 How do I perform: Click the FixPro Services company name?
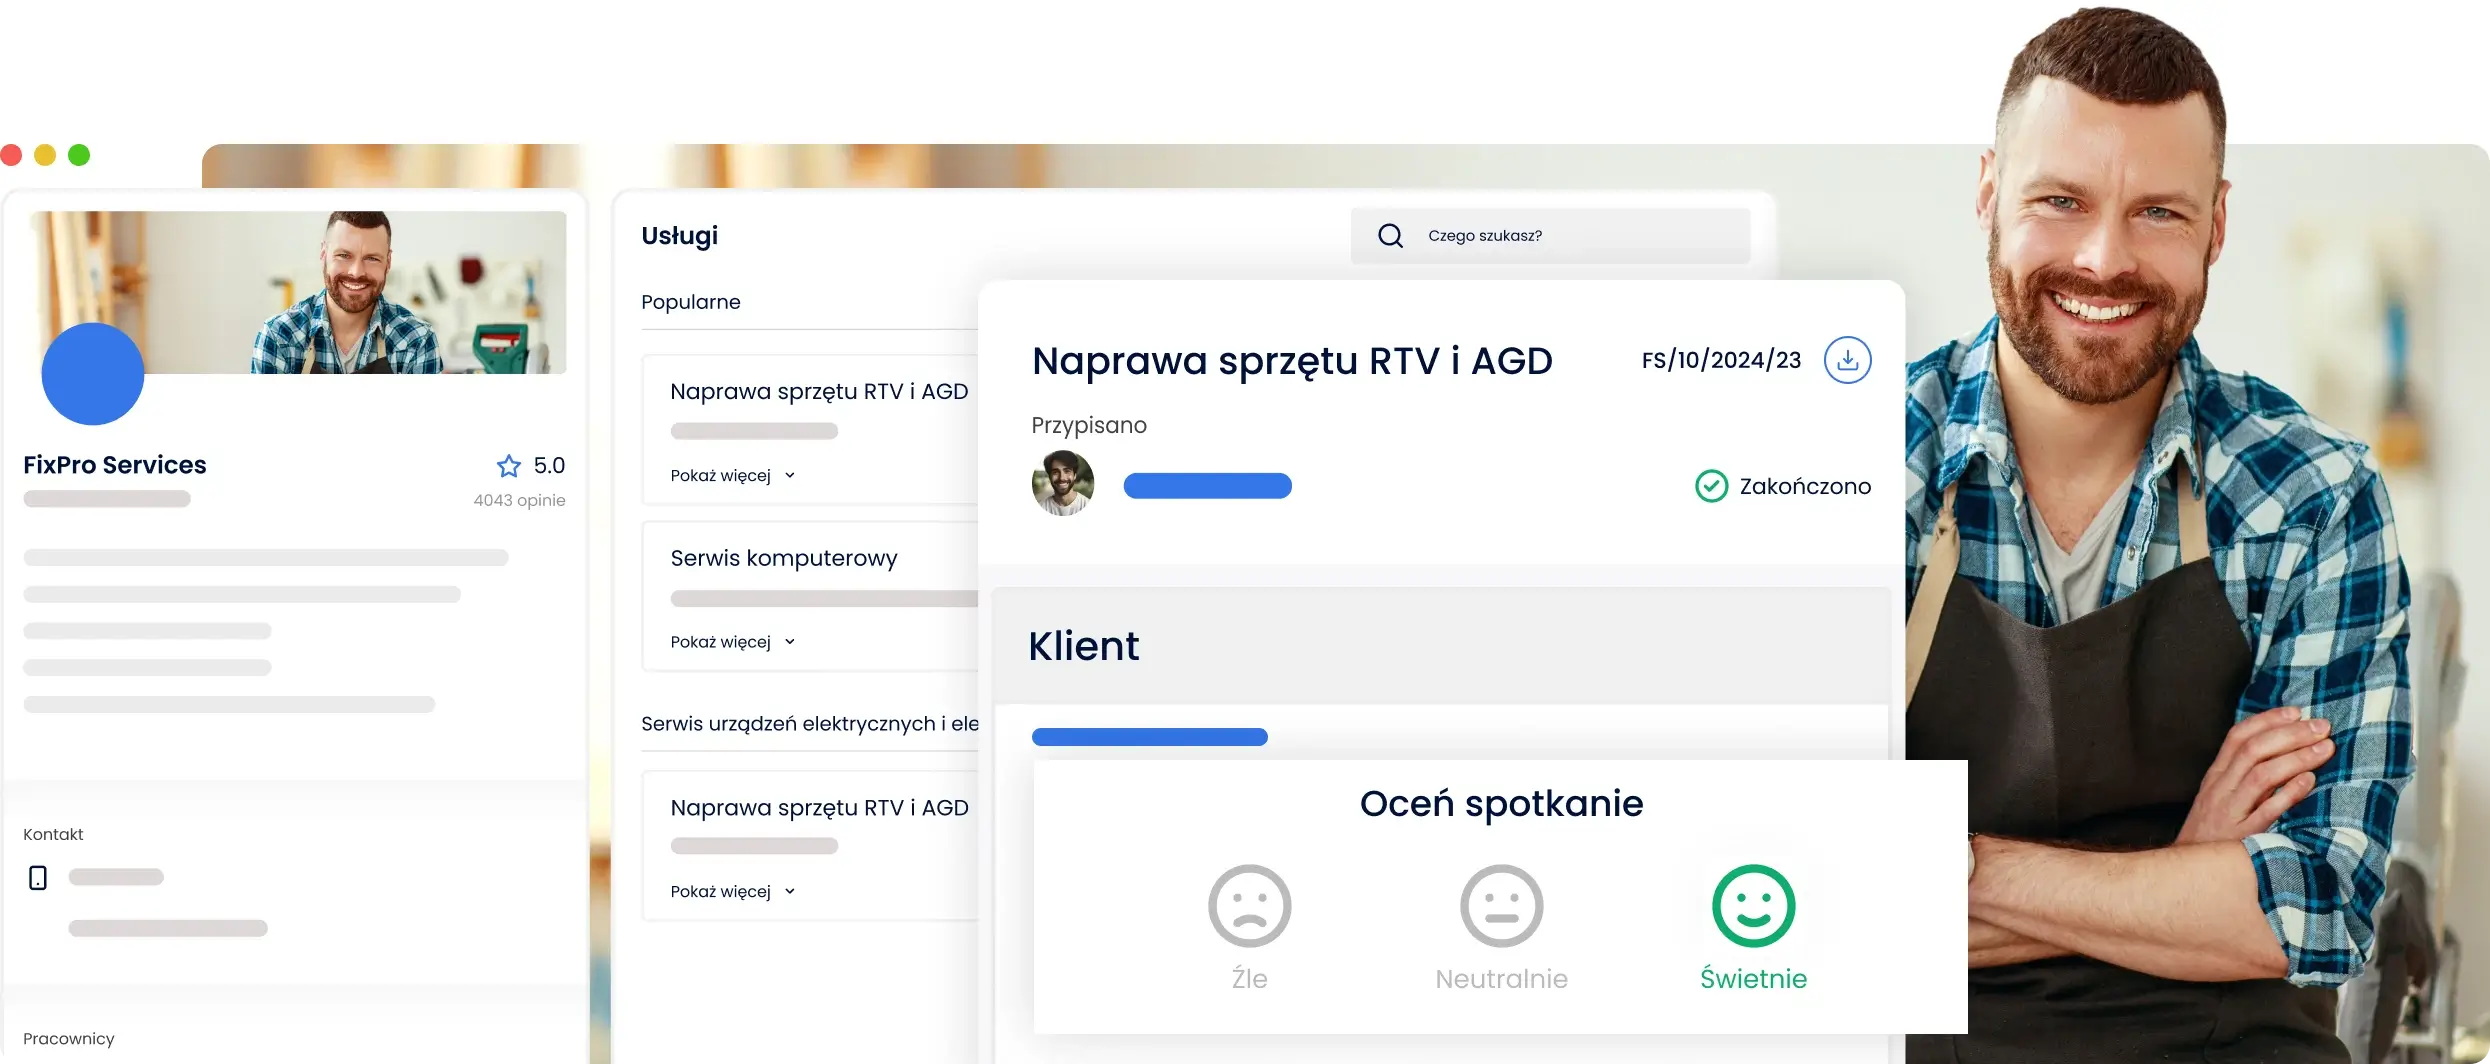pos(115,465)
